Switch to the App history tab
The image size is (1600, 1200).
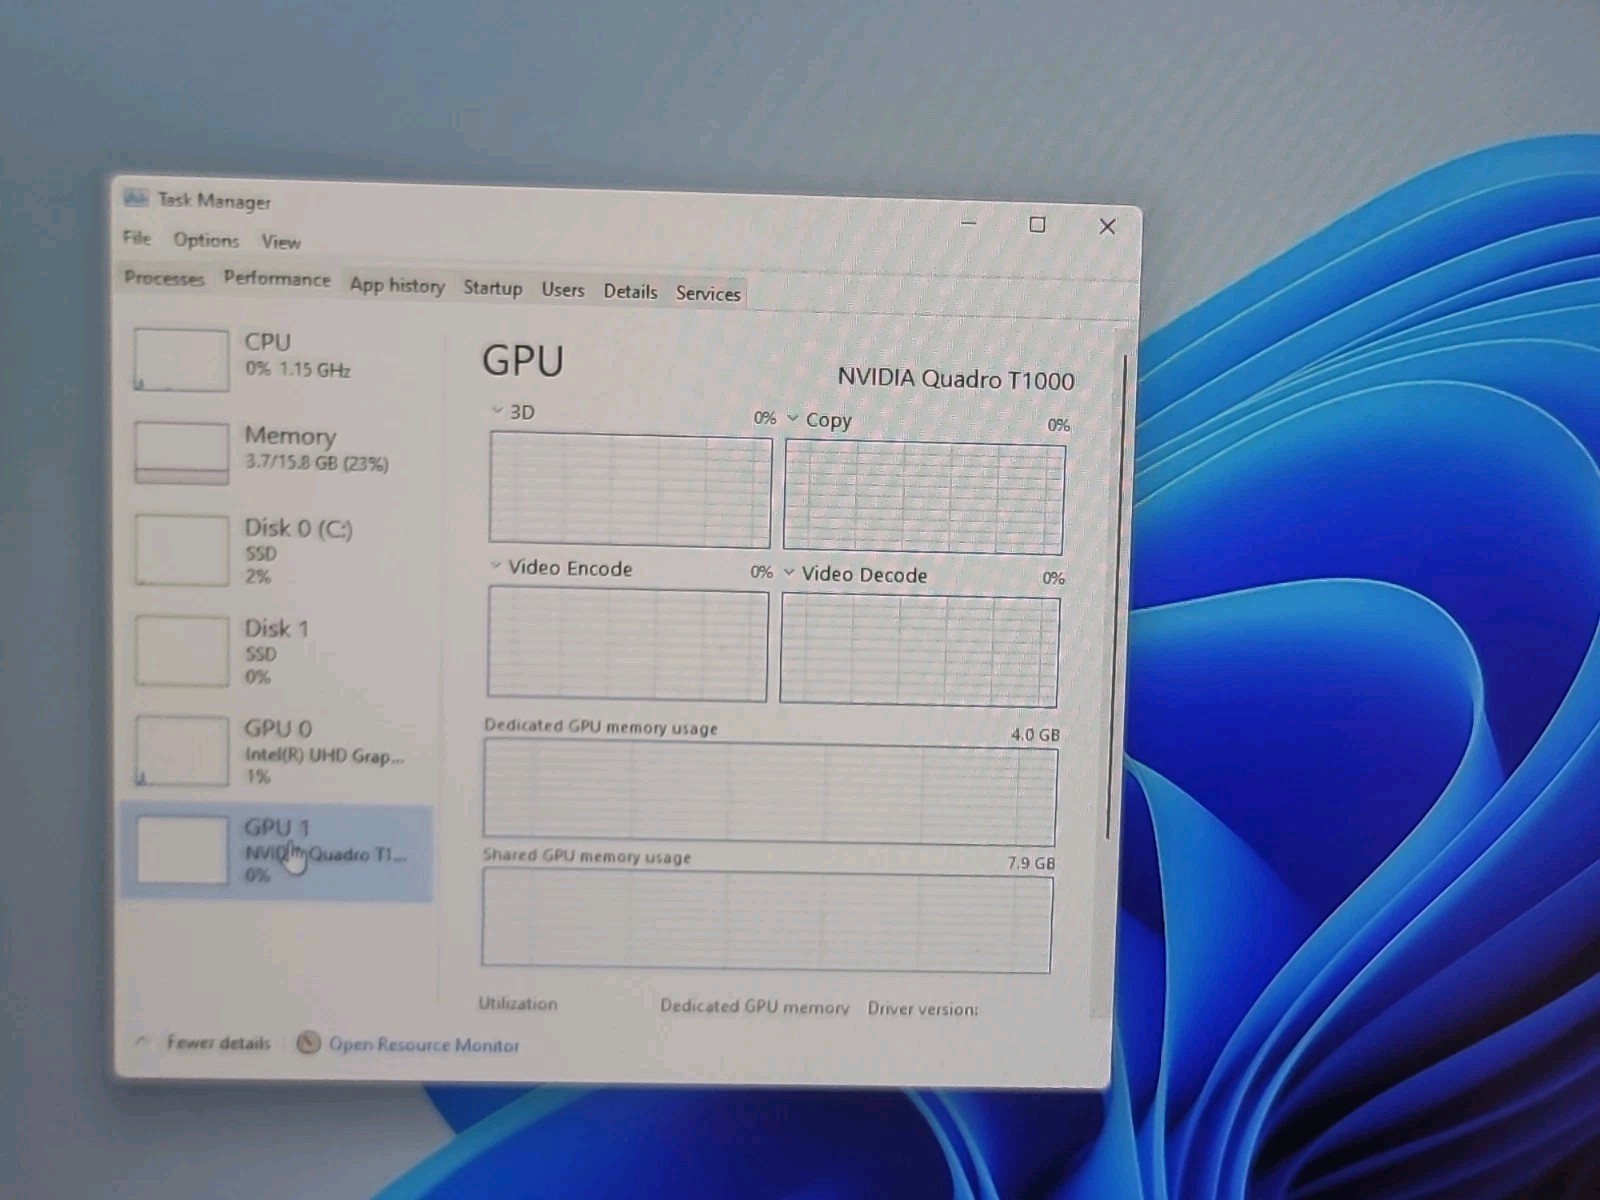[x=397, y=285]
